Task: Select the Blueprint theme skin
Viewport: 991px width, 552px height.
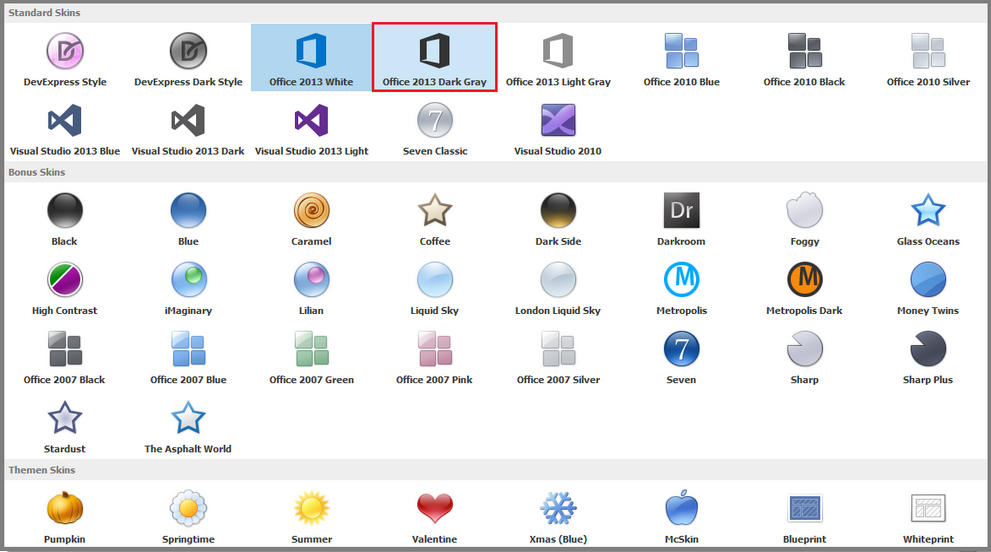Action: (805, 516)
